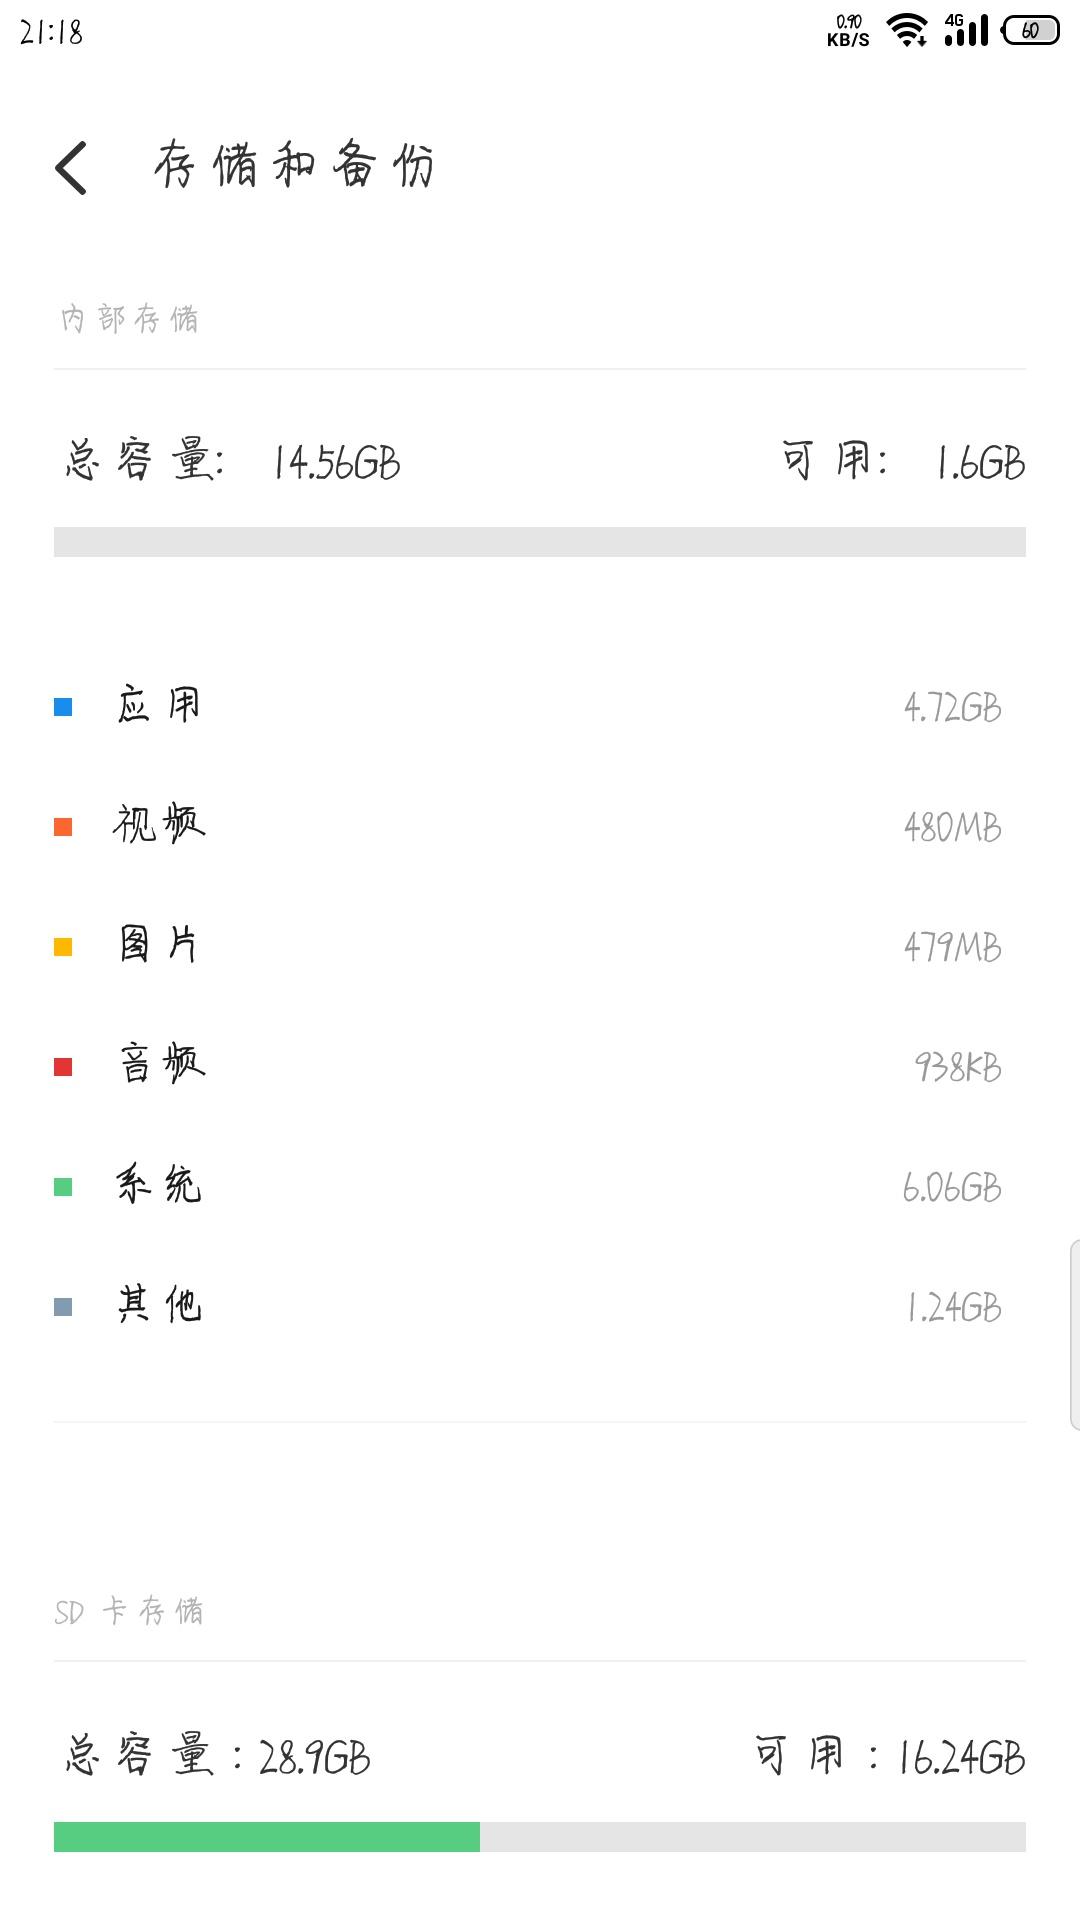Tap the orange 视频 color square
Screen dimensions: 1080x1920
point(63,827)
